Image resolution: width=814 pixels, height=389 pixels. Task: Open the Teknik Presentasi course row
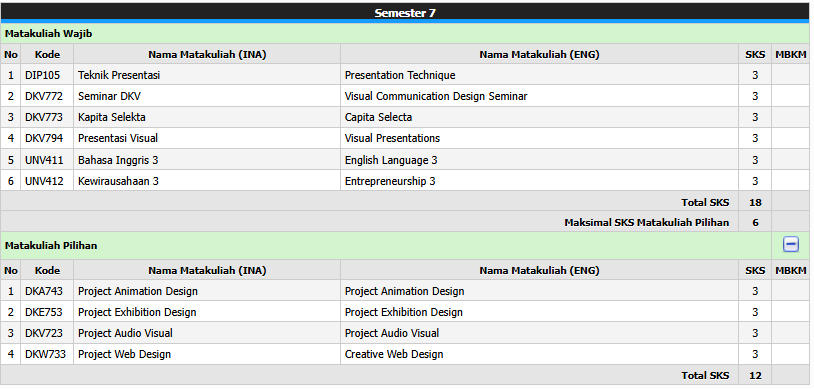click(405, 75)
